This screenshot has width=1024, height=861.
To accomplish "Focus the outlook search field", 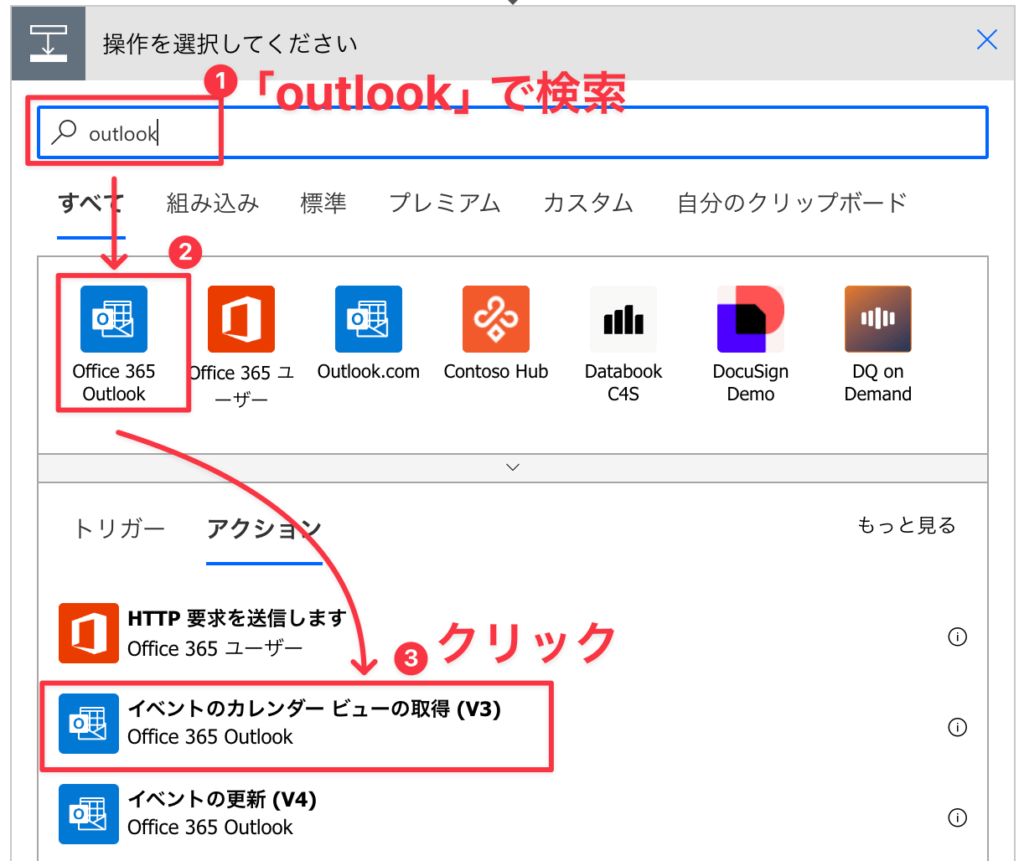I will pyautogui.click(x=513, y=133).
